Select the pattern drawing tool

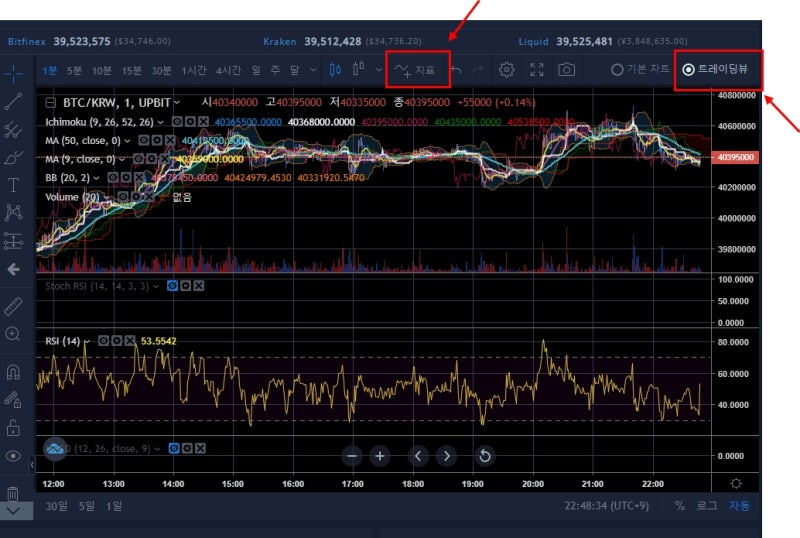point(13,212)
